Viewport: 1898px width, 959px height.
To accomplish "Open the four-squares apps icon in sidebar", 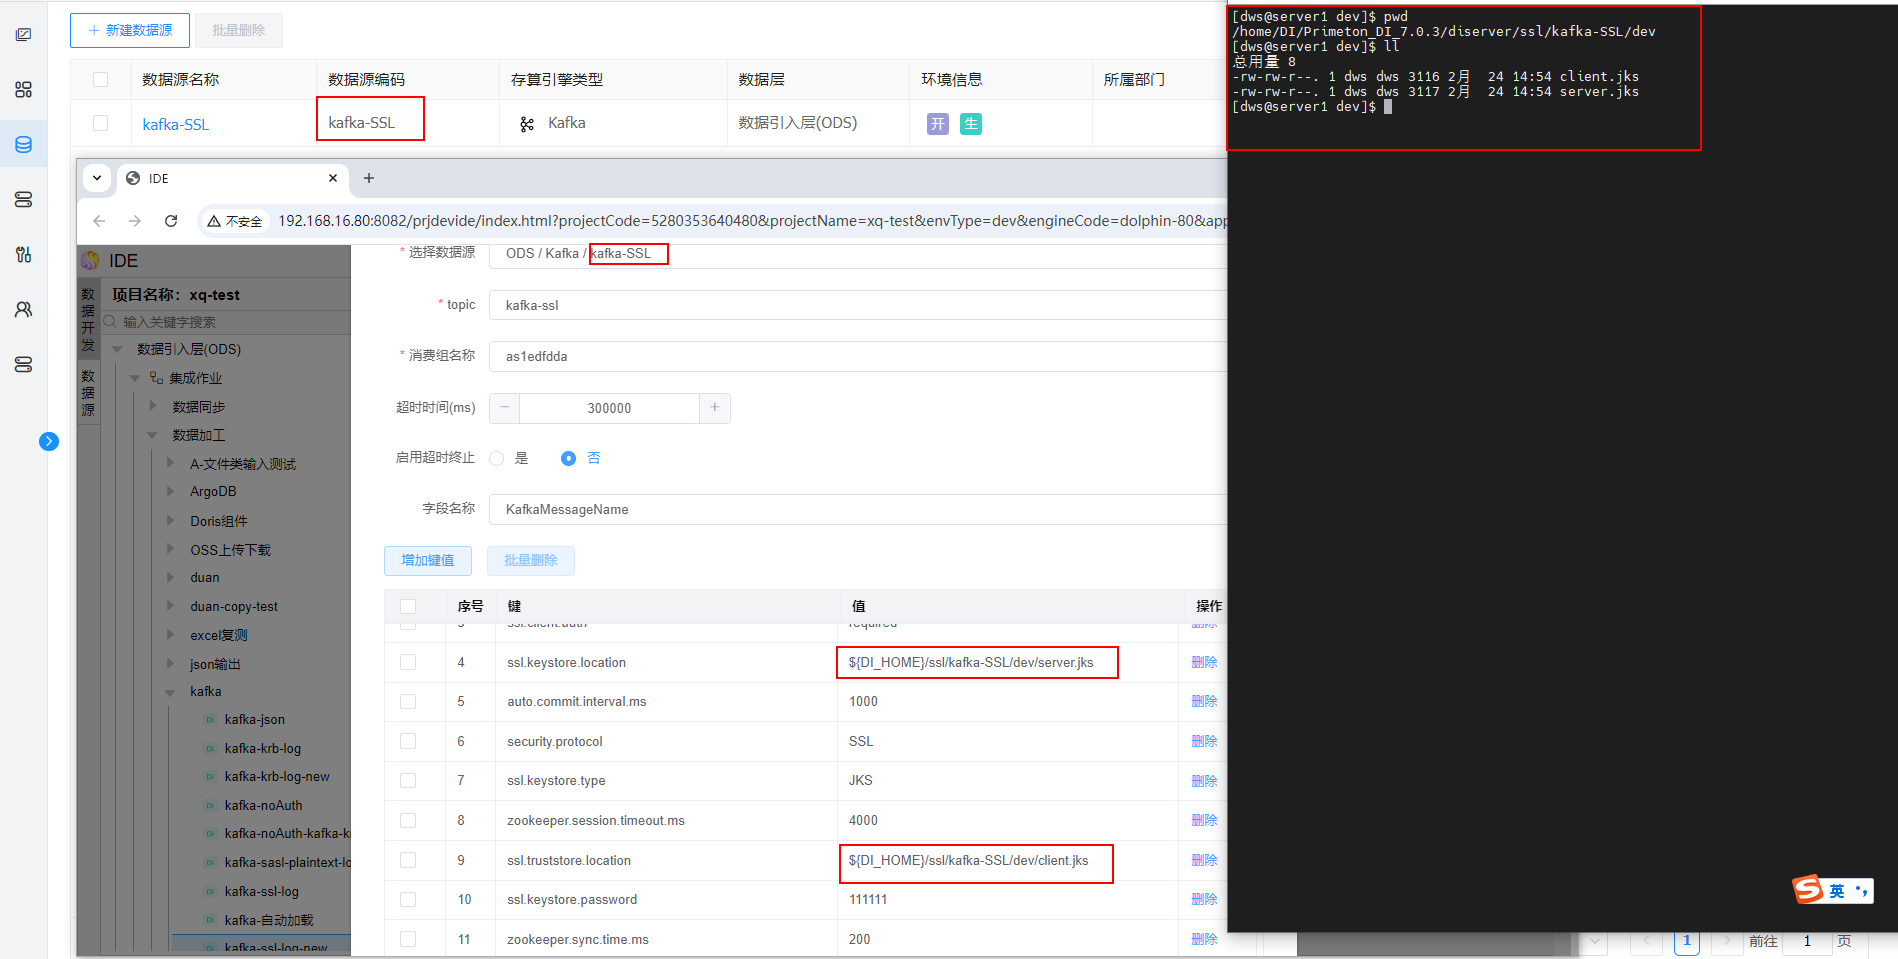I will 24,90.
